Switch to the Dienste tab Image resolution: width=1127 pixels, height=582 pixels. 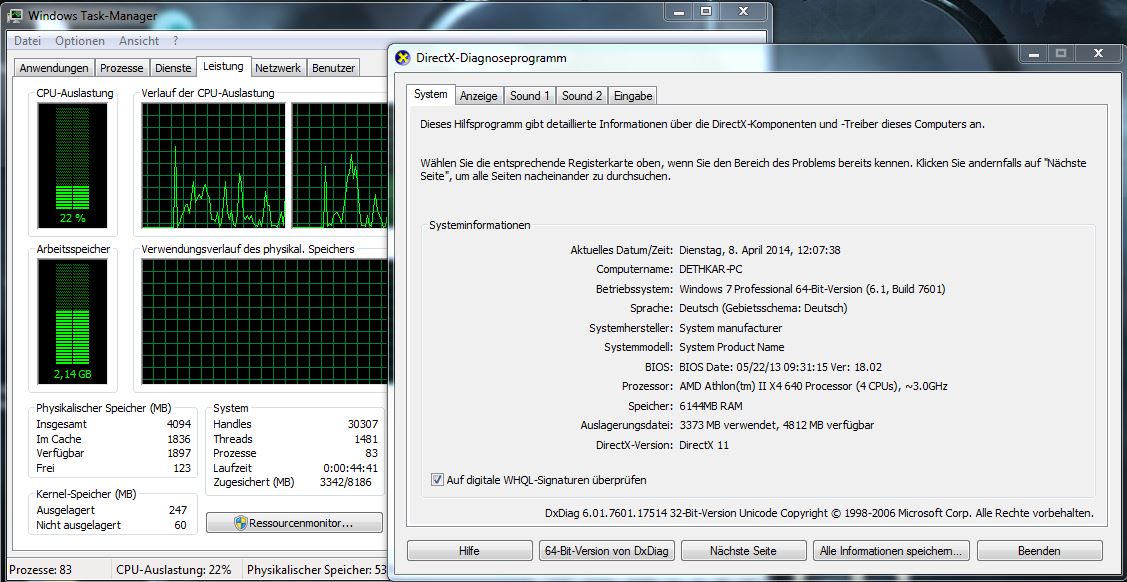coord(173,68)
